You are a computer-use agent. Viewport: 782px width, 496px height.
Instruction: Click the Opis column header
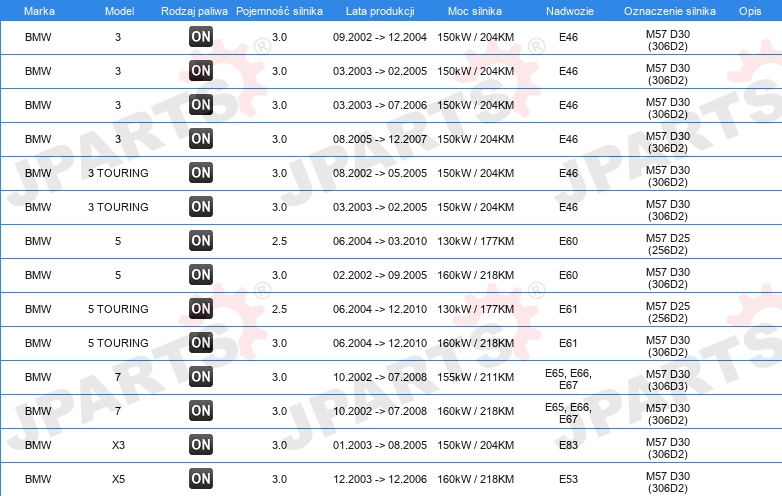pos(750,11)
